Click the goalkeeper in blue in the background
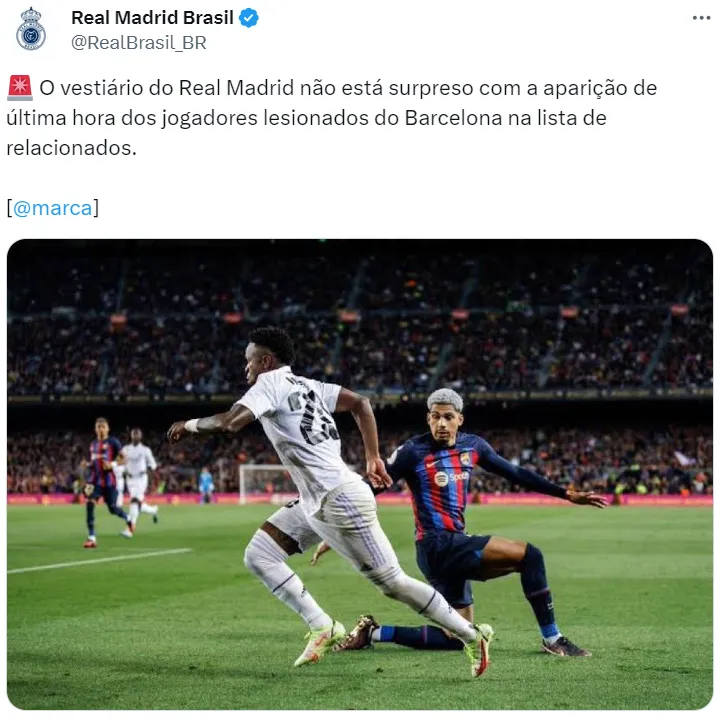 pyautogui.click(x=206, y=485)
